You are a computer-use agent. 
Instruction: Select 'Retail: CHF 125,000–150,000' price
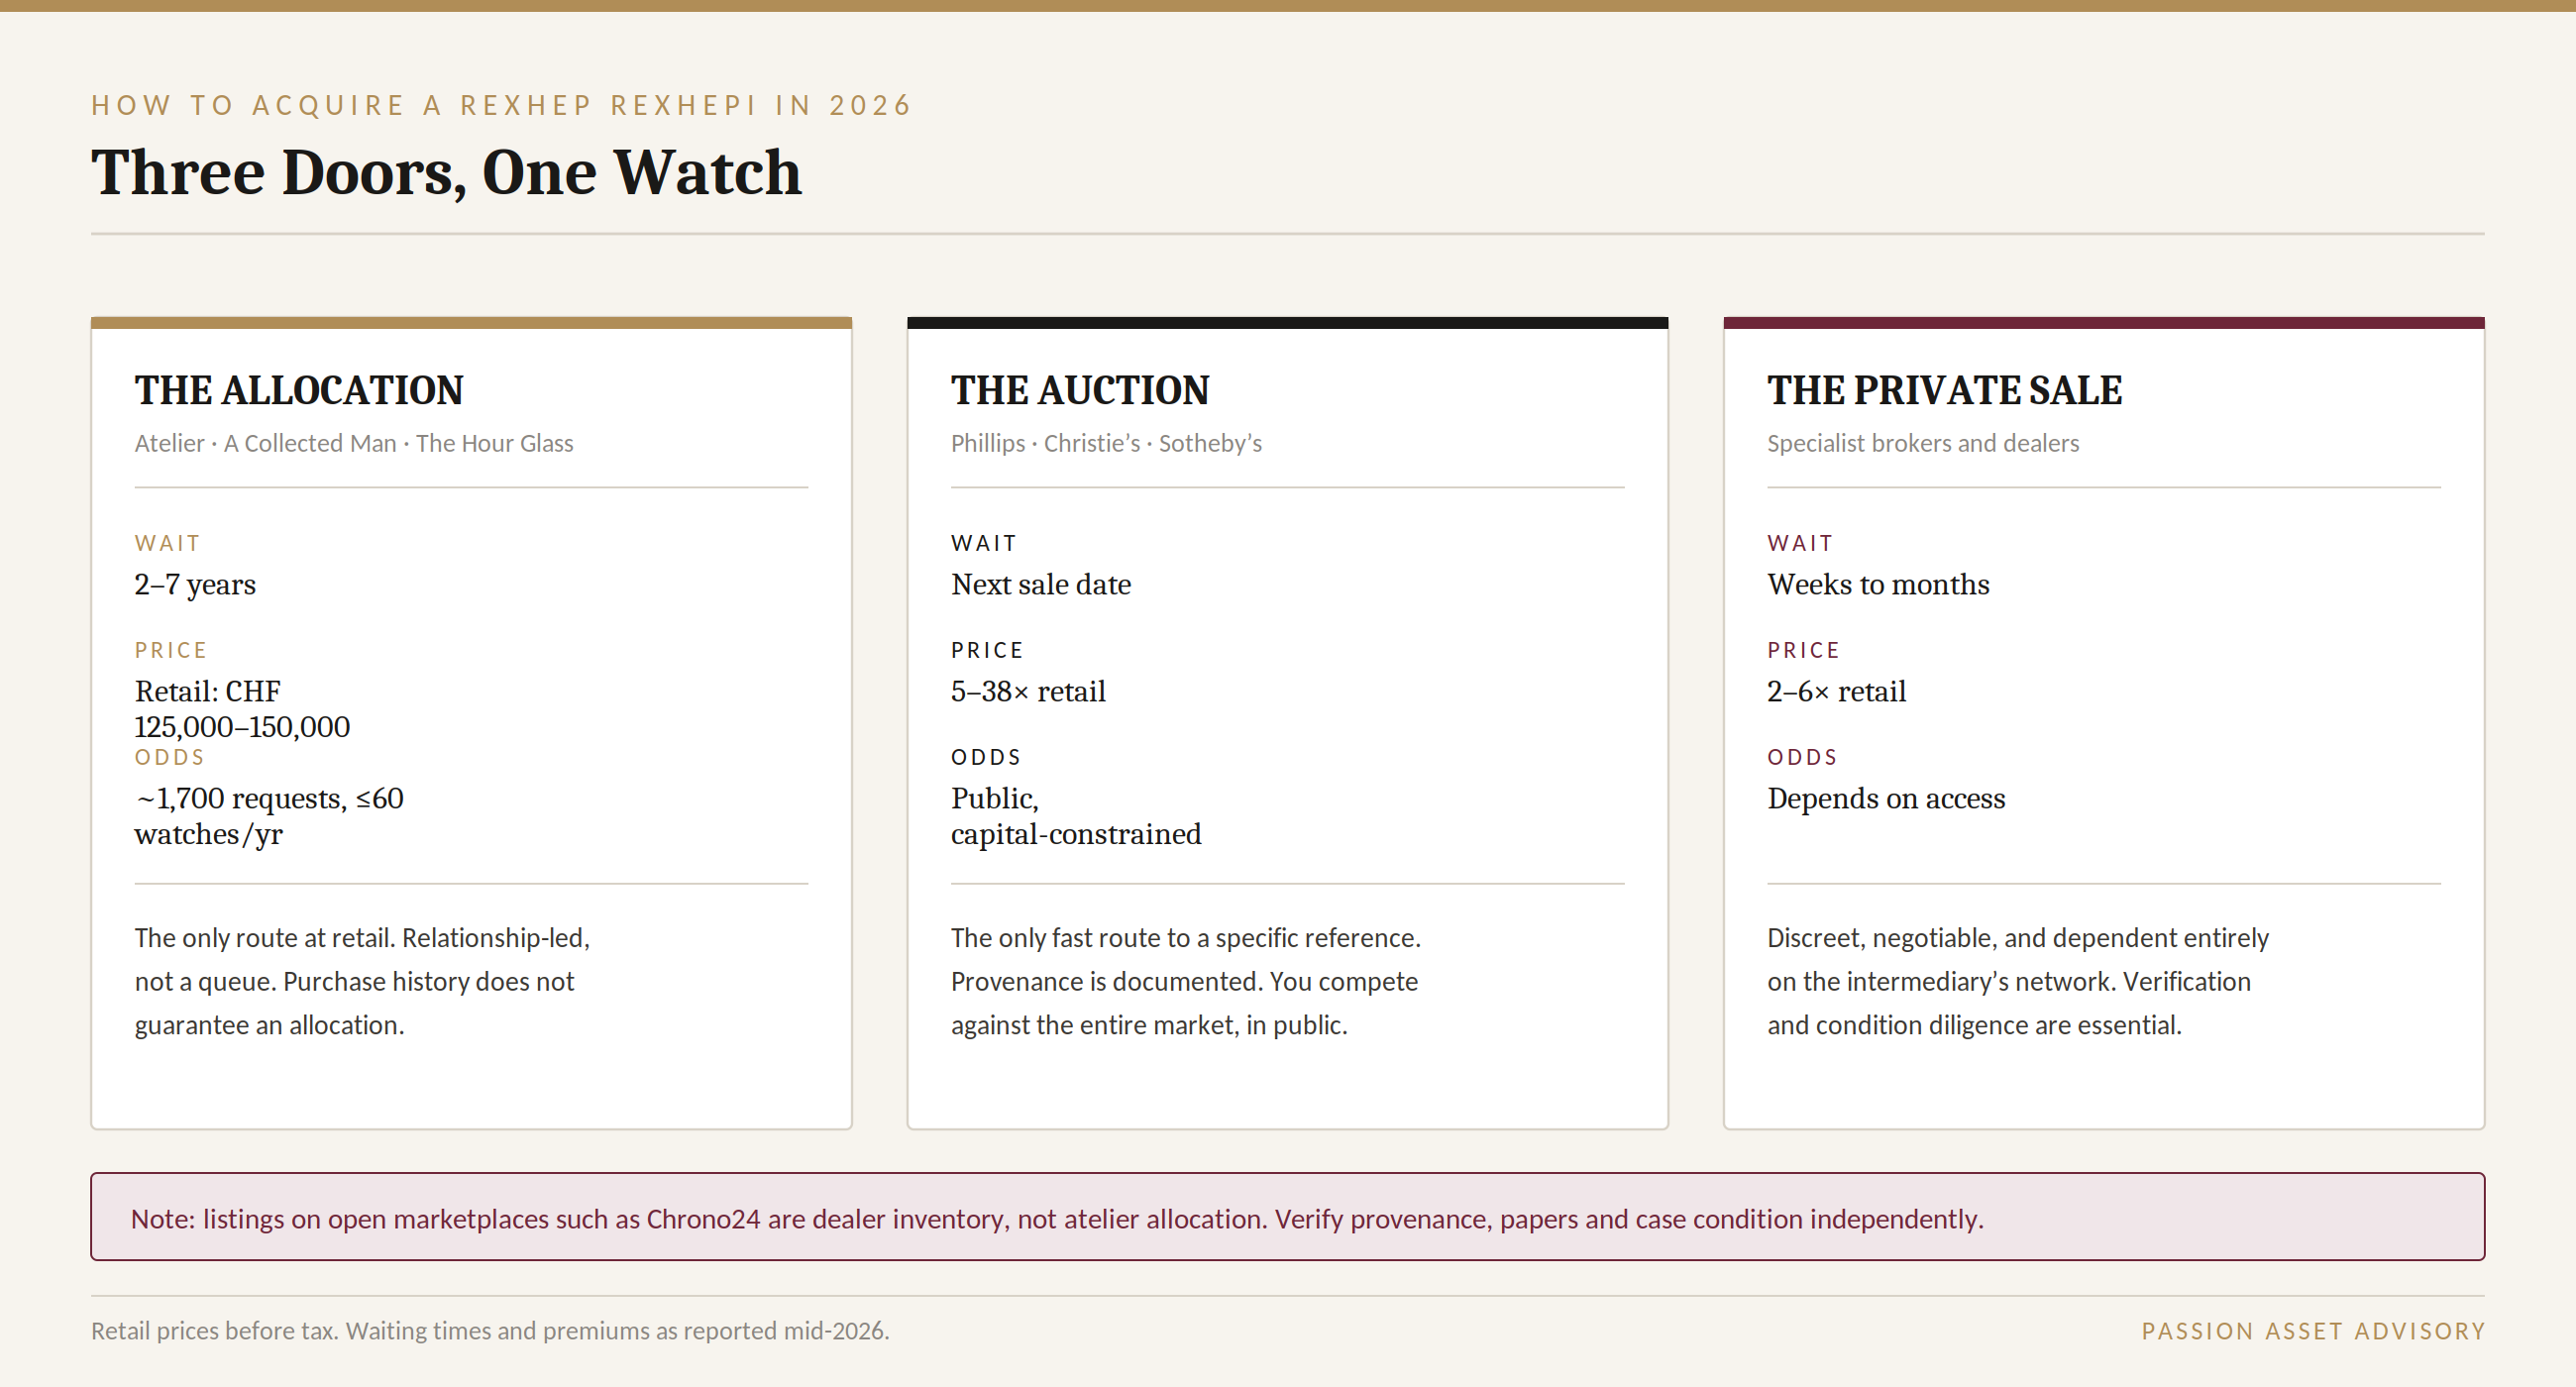243,709
